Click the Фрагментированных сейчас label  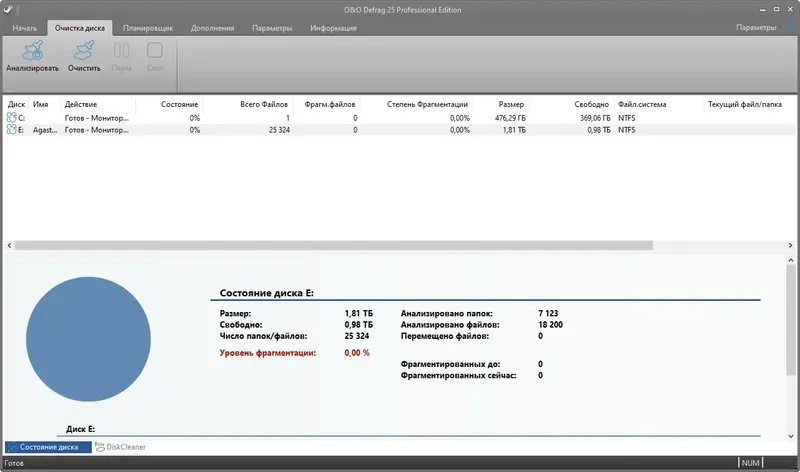pos(458,375)
